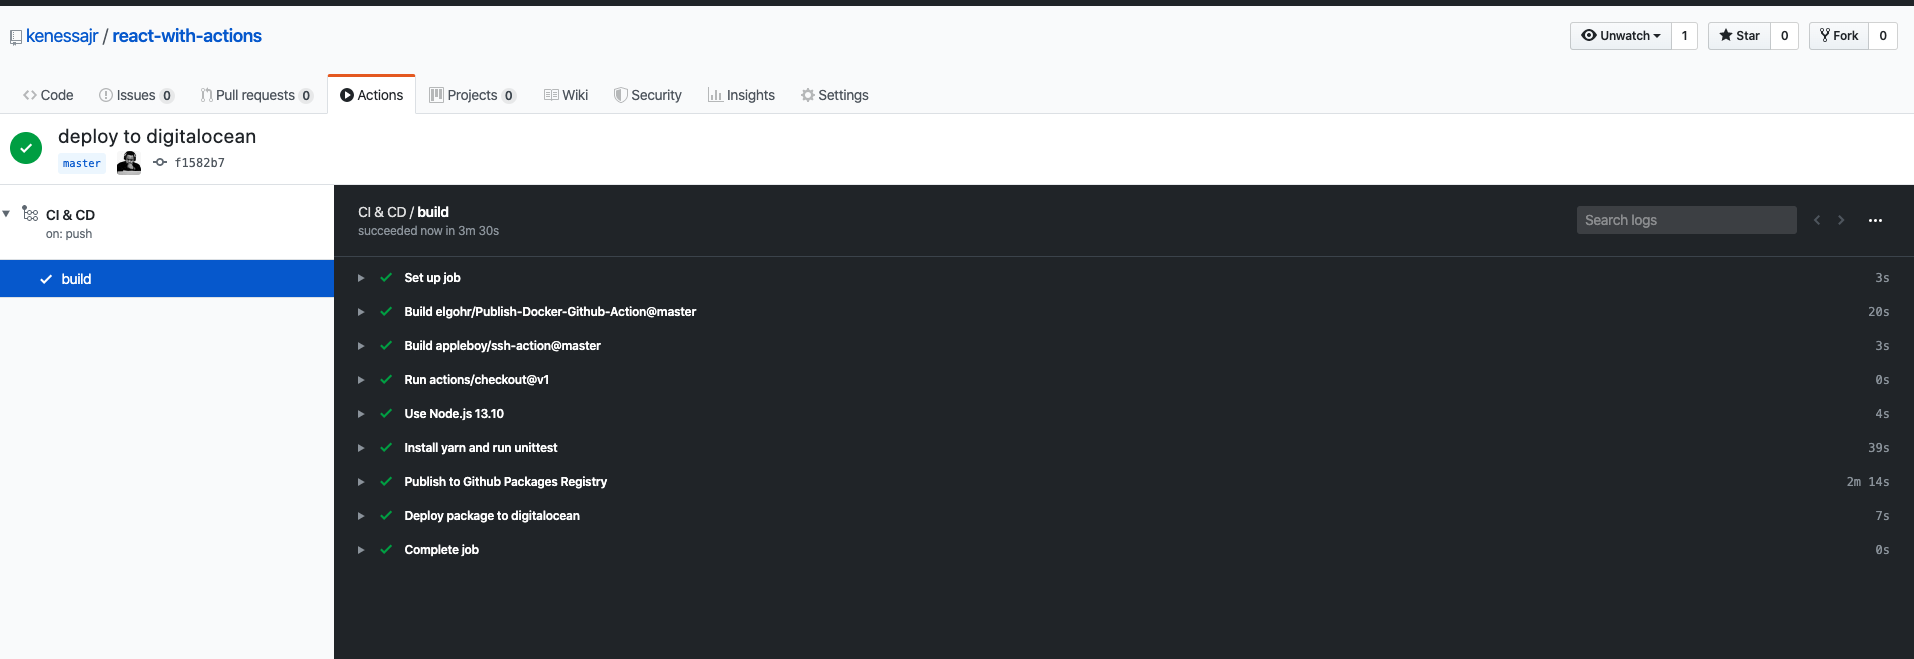The width and height of the screenshot is (1914, 659).
Task: Click green check beside Build appleboy step
Action: 386,346
